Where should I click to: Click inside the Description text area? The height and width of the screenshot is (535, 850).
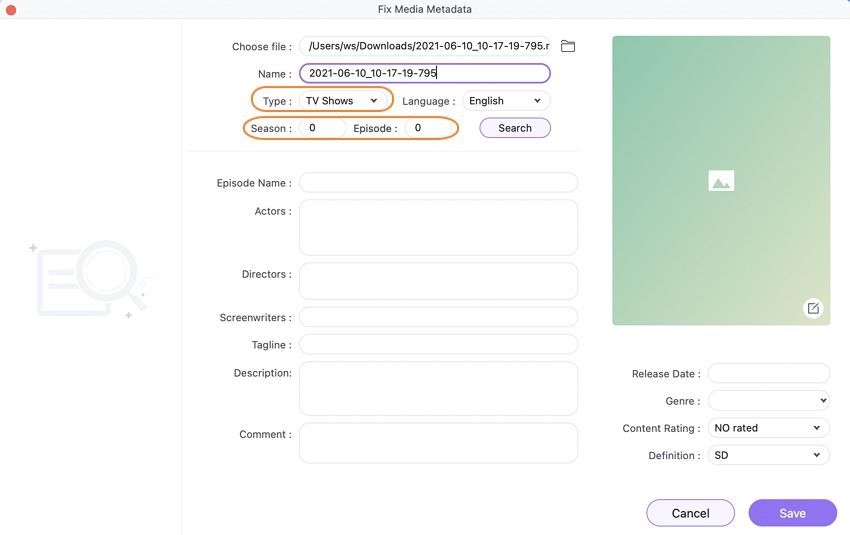(438, 388)
